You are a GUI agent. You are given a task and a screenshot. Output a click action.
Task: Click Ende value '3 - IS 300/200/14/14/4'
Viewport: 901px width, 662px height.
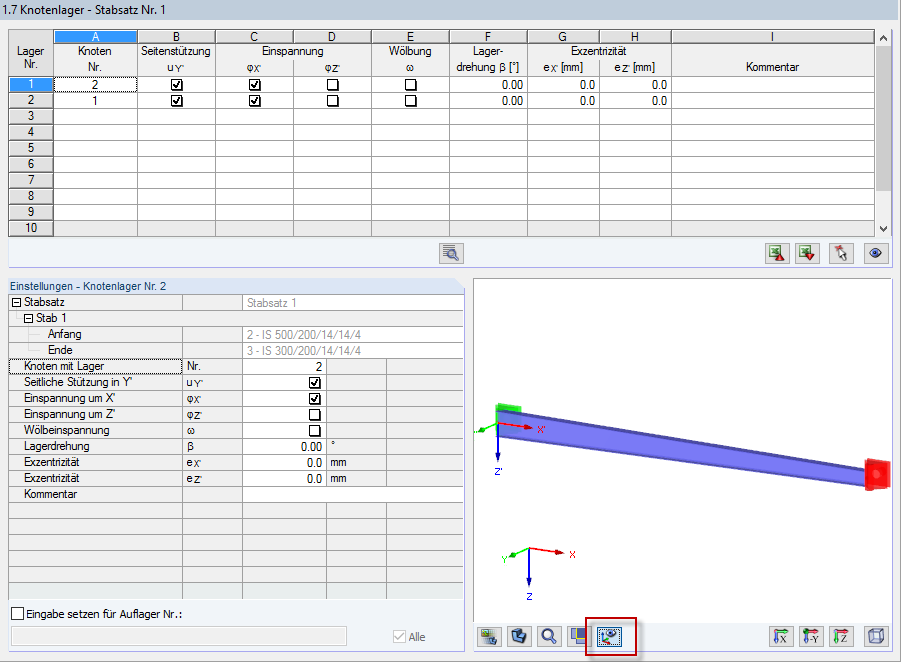point(352,351)
